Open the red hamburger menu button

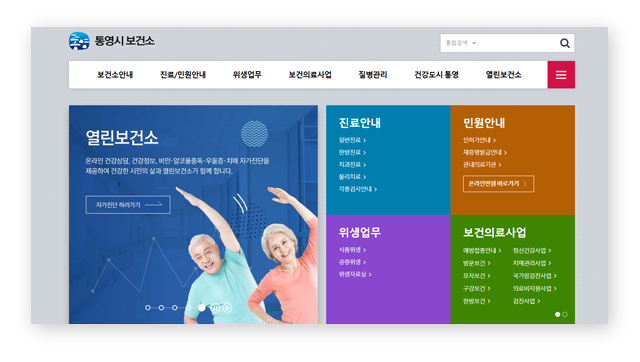(561, 75)
